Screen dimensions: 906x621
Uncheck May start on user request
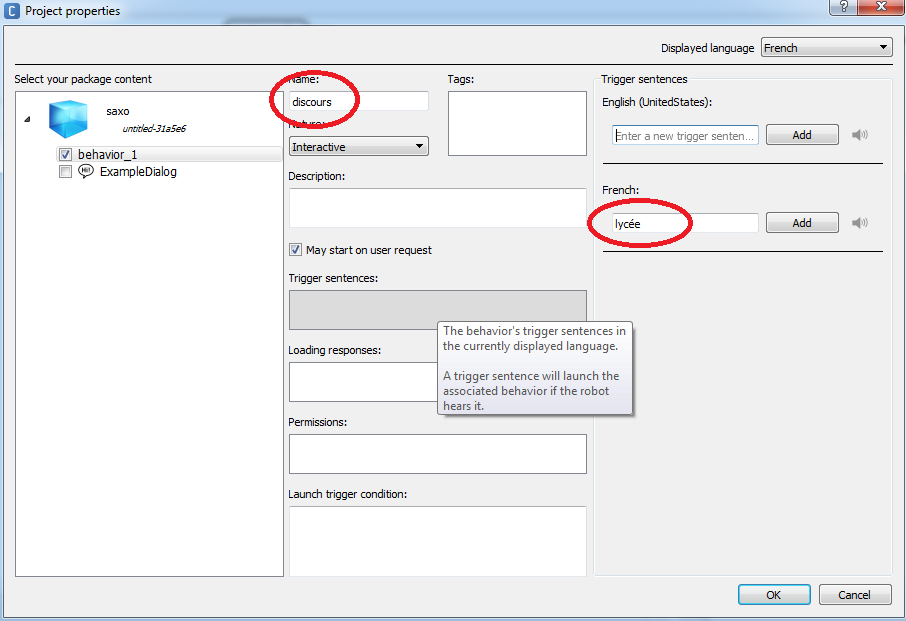(x=295, y=250)
